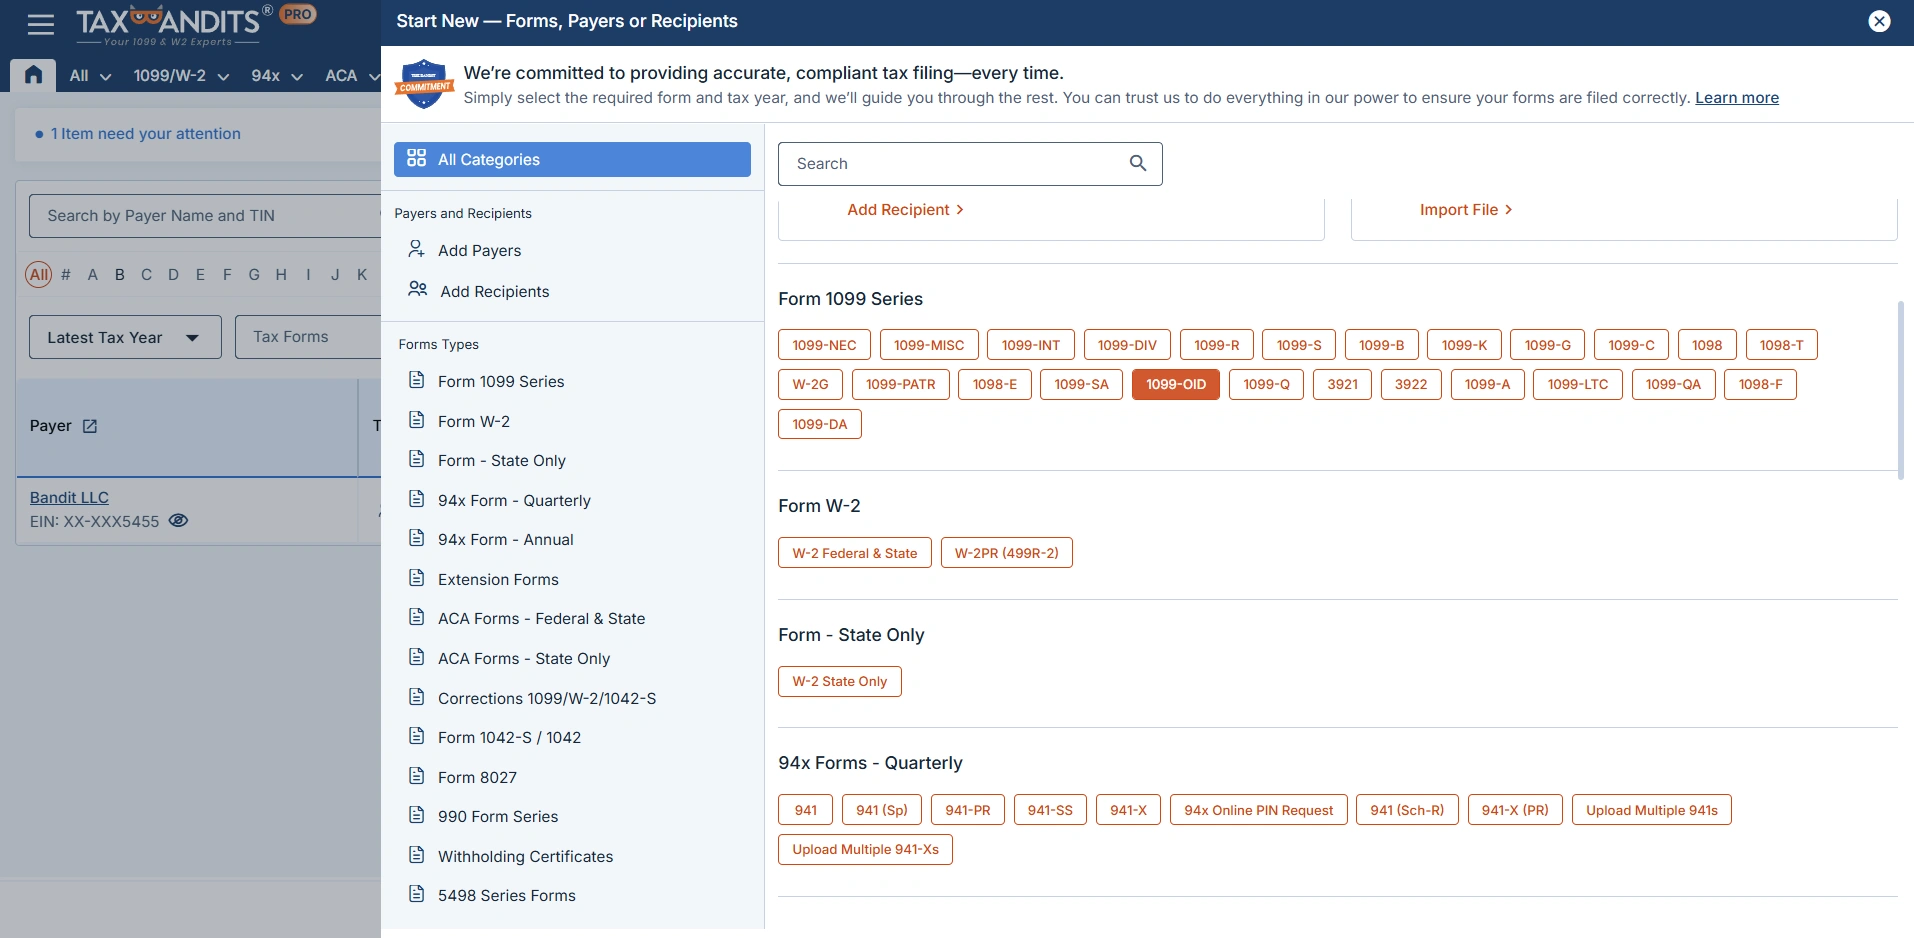The height and width of the screenshot is (938, 1914).
Task: Choose the 1099-NEC form button
Action: coord(824,345)
